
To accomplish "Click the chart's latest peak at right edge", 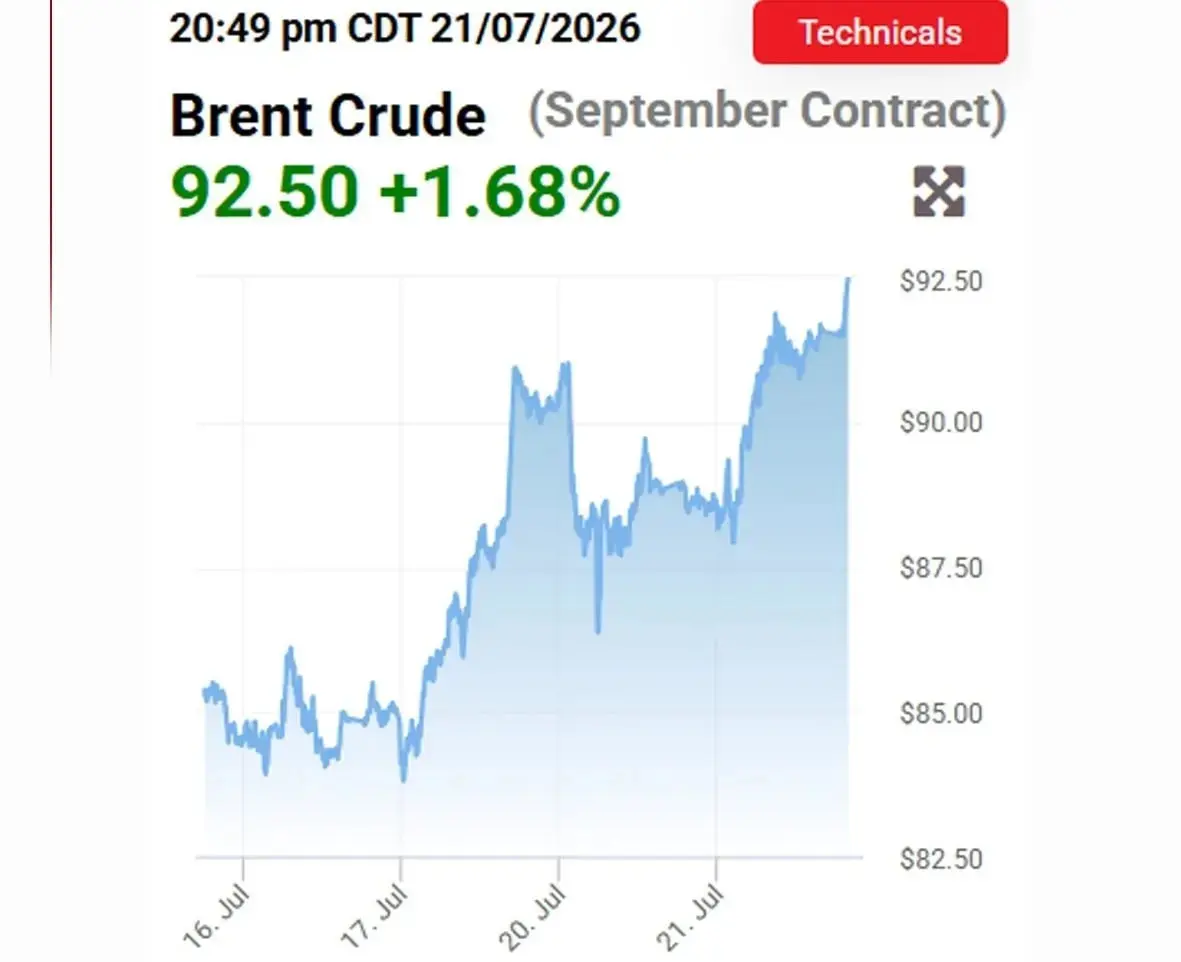I will [x=848, y=280].
